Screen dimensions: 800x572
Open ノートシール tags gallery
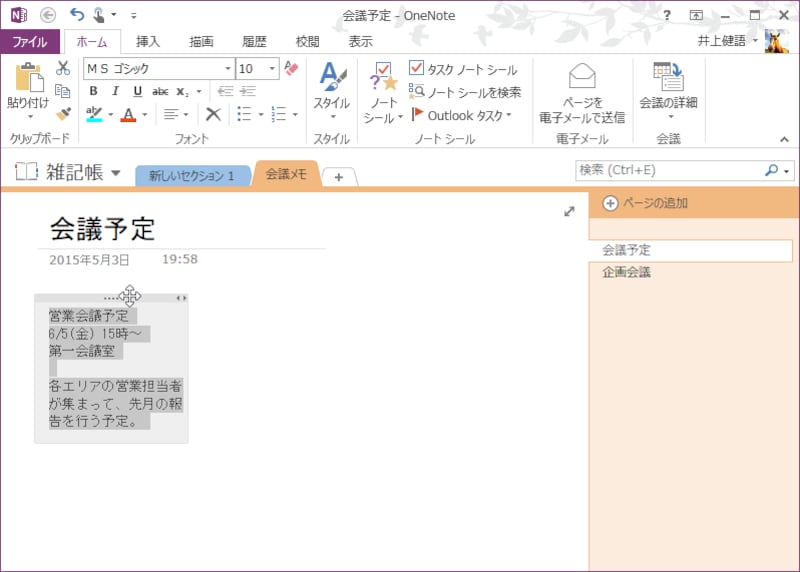[383, 93]
